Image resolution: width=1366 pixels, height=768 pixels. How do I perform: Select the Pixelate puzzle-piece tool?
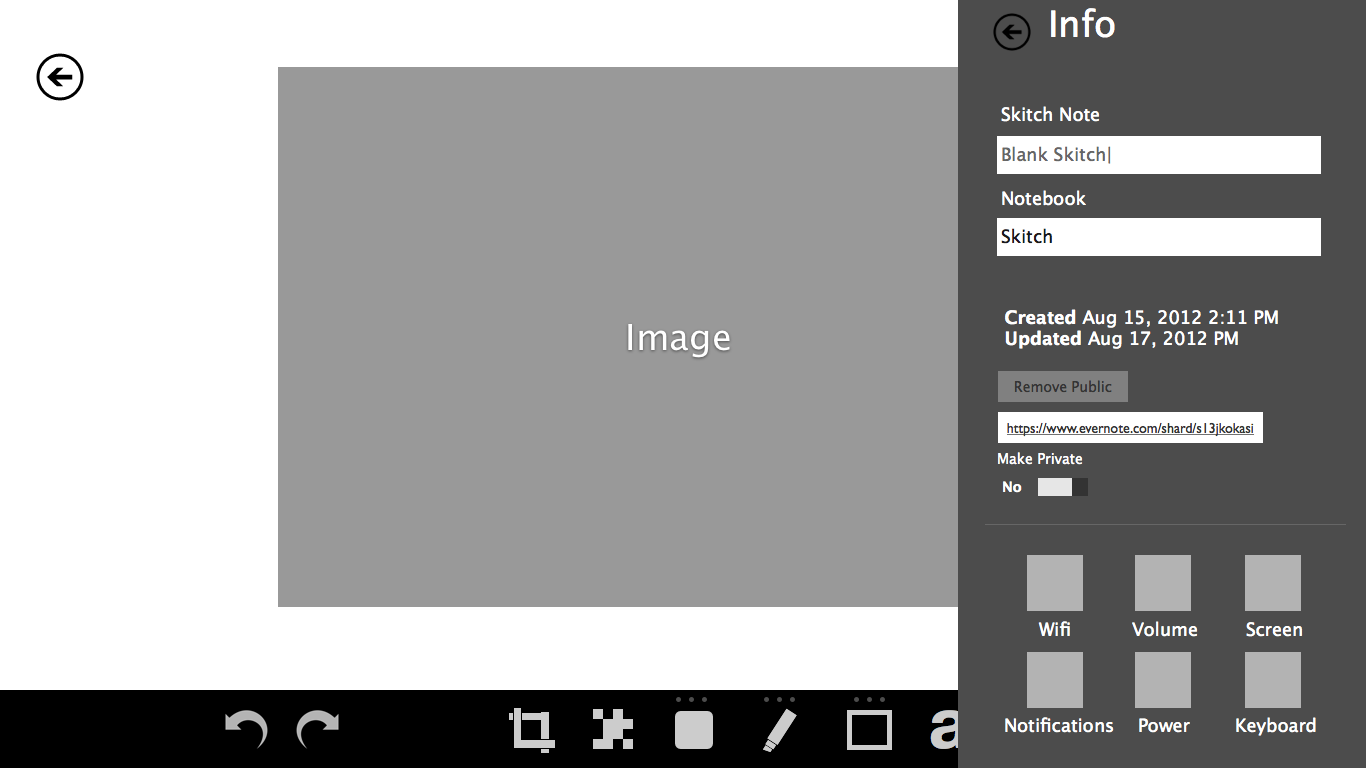(612, 729)
